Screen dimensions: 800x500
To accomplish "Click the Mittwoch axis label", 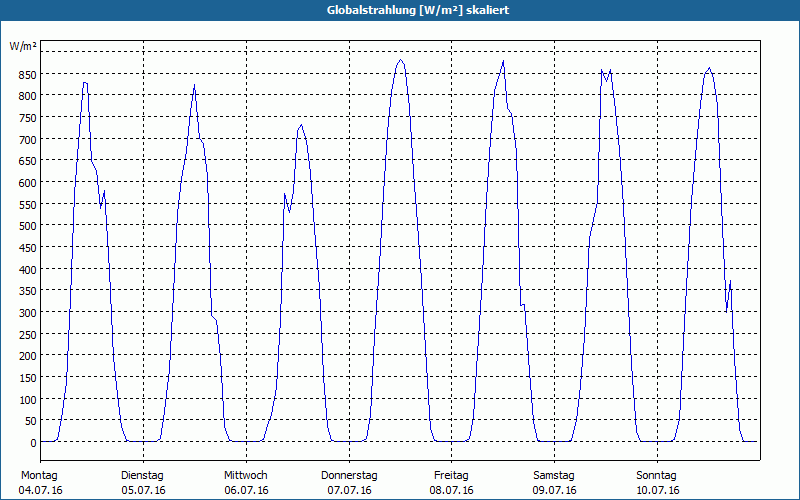I will 245,476.
